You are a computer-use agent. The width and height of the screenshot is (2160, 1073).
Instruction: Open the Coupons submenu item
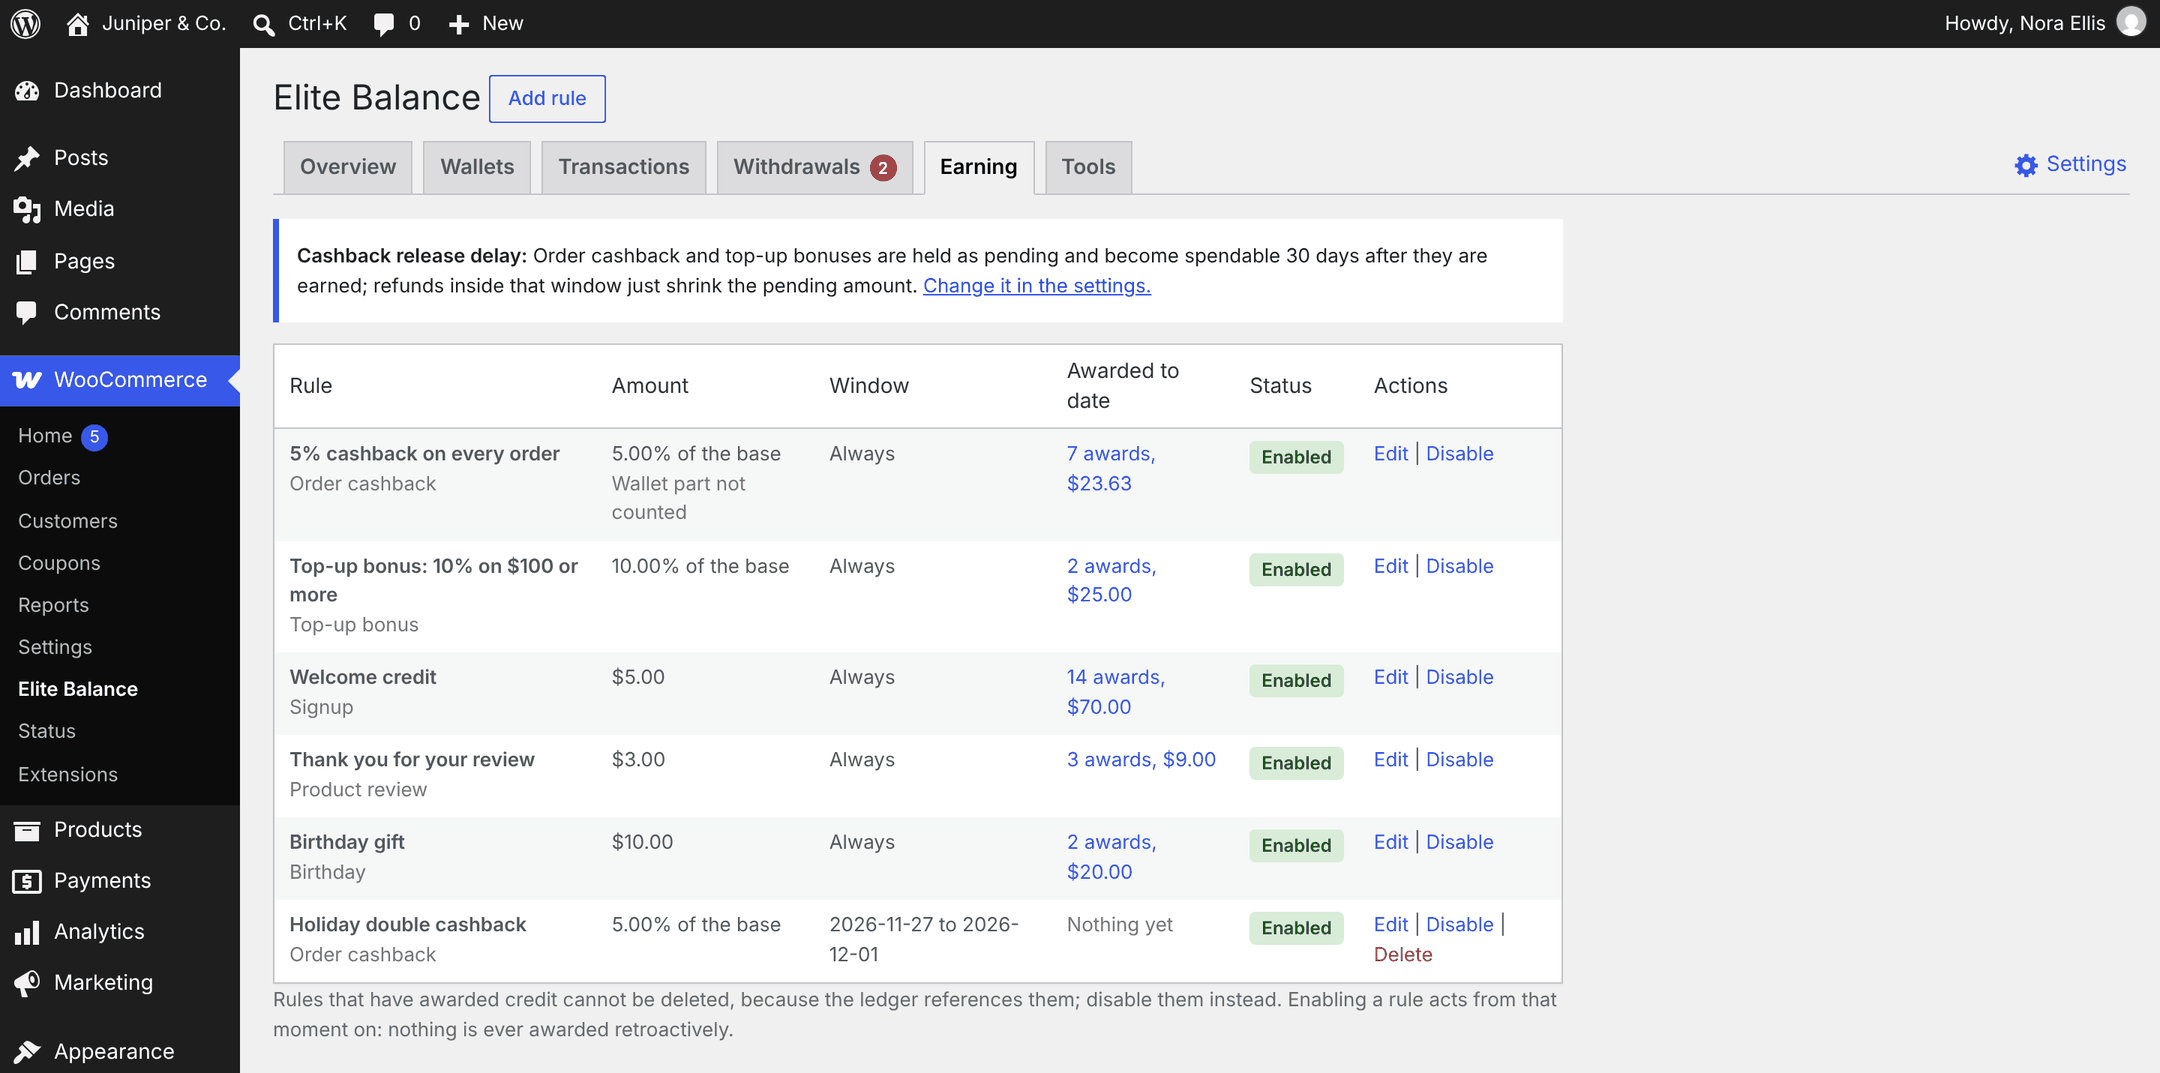tap(59, 563)
